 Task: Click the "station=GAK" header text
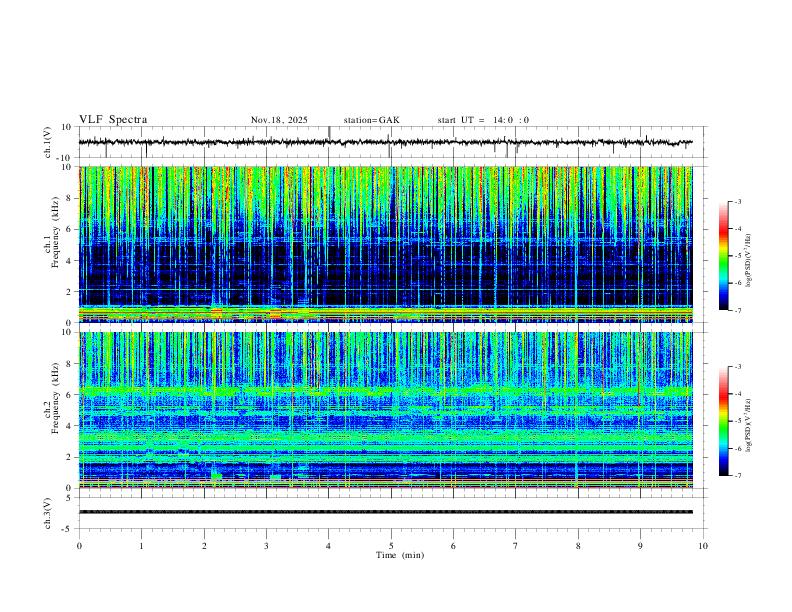pos(371,120)
